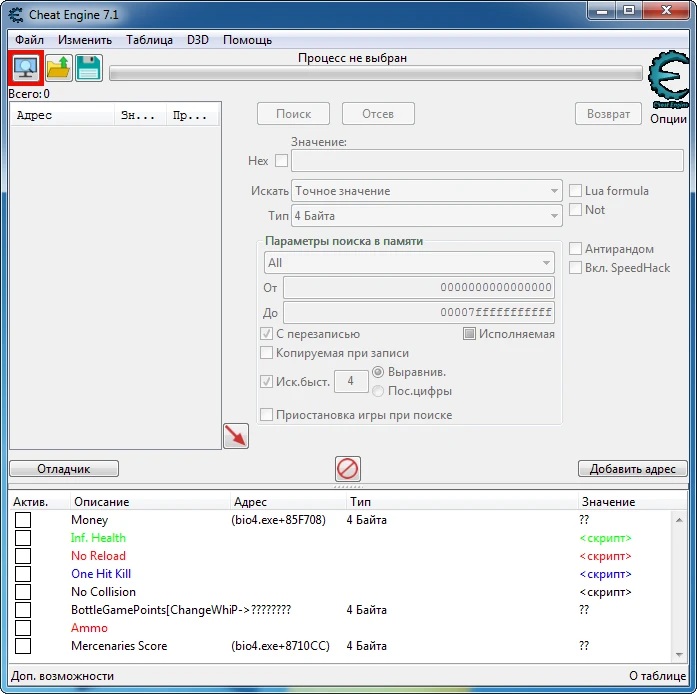
Task: Open the Изменить menu
Action: (x=85, y=40)
